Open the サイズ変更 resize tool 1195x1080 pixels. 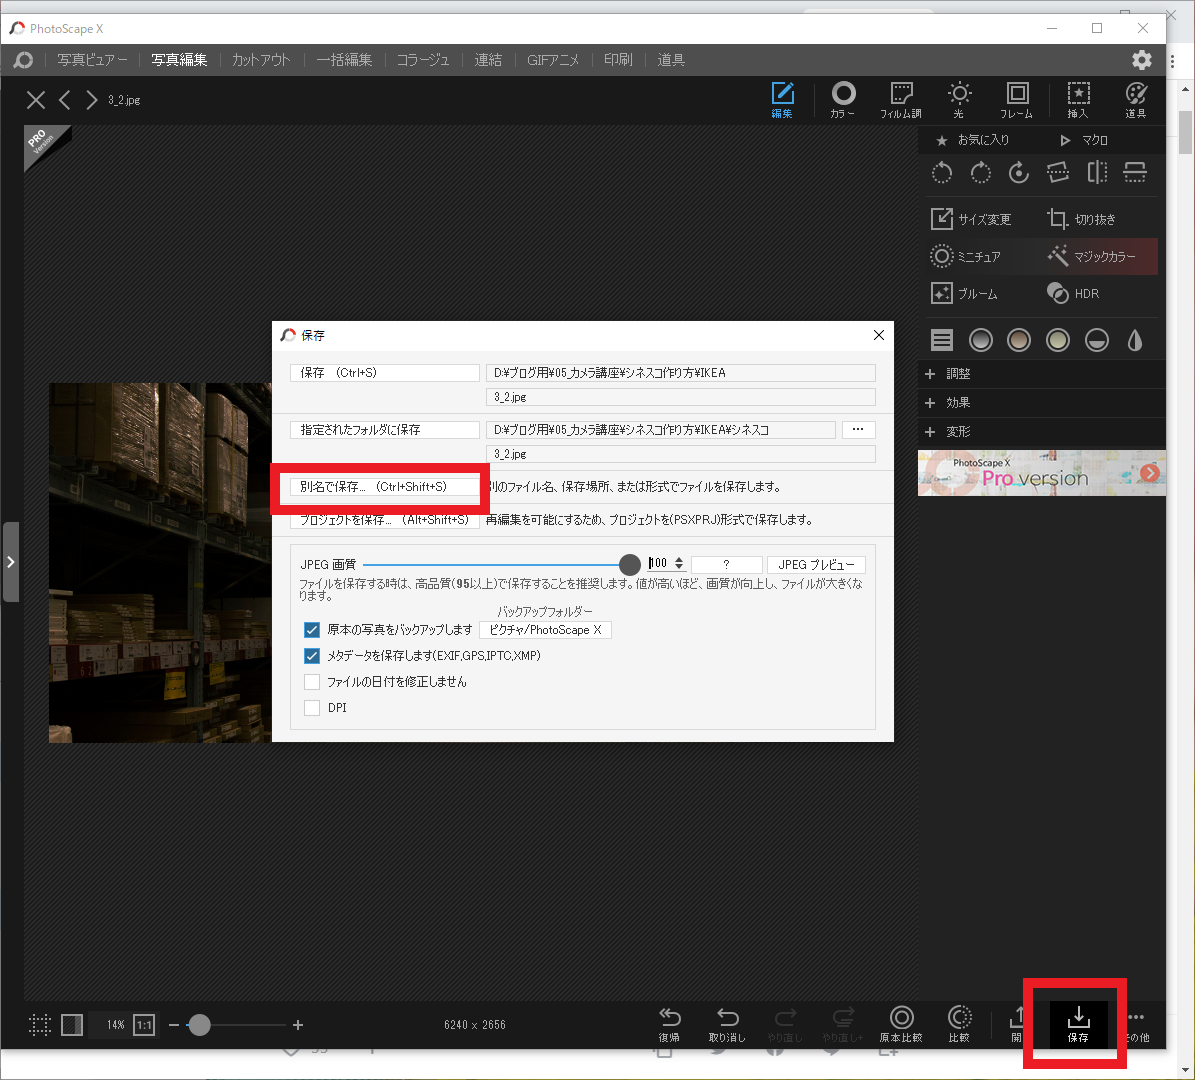pyautogui.click(x=971, y=219)
